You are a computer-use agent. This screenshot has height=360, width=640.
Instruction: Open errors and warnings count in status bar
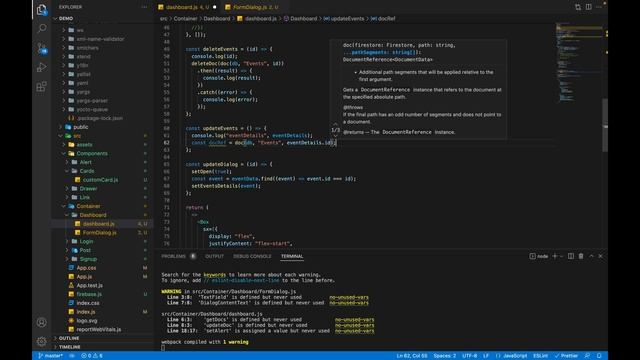pyautogui.click(x=92, y=356)
